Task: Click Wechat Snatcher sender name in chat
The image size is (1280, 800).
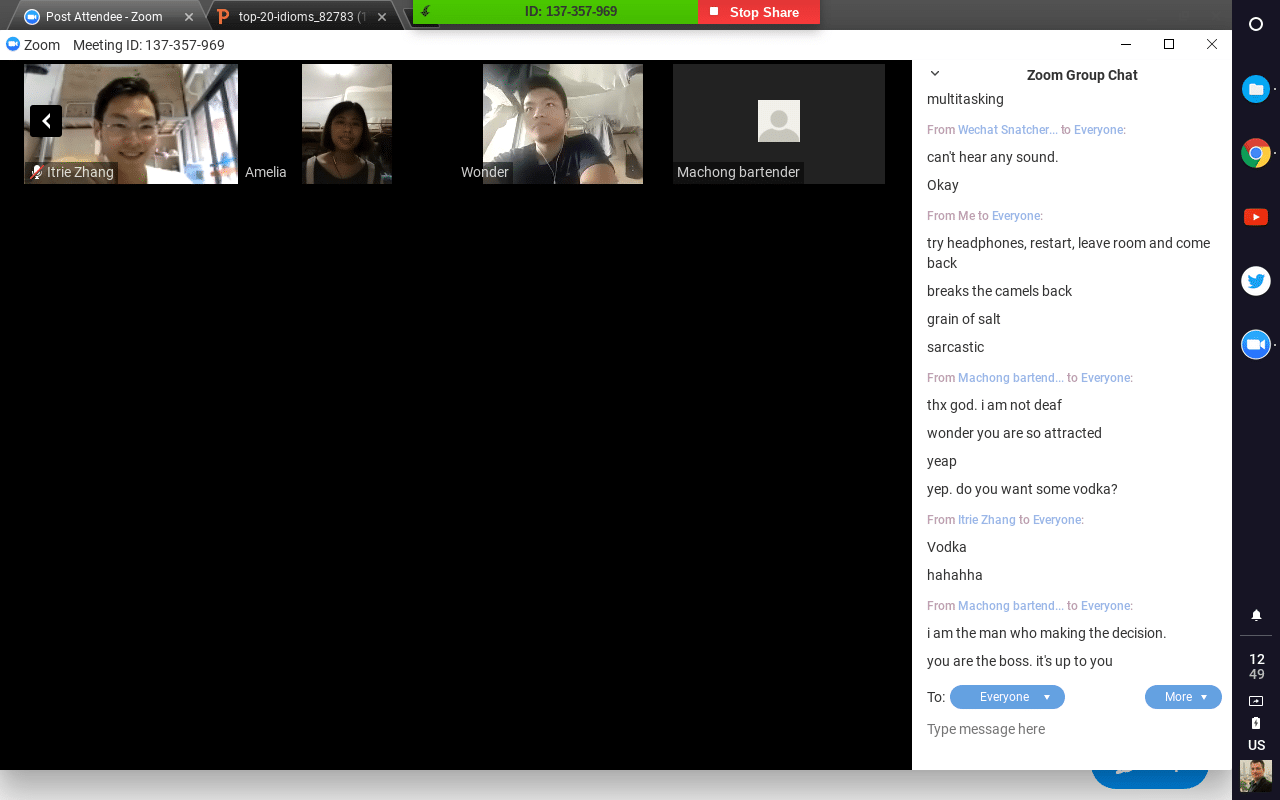Action: coord(1008,130)
